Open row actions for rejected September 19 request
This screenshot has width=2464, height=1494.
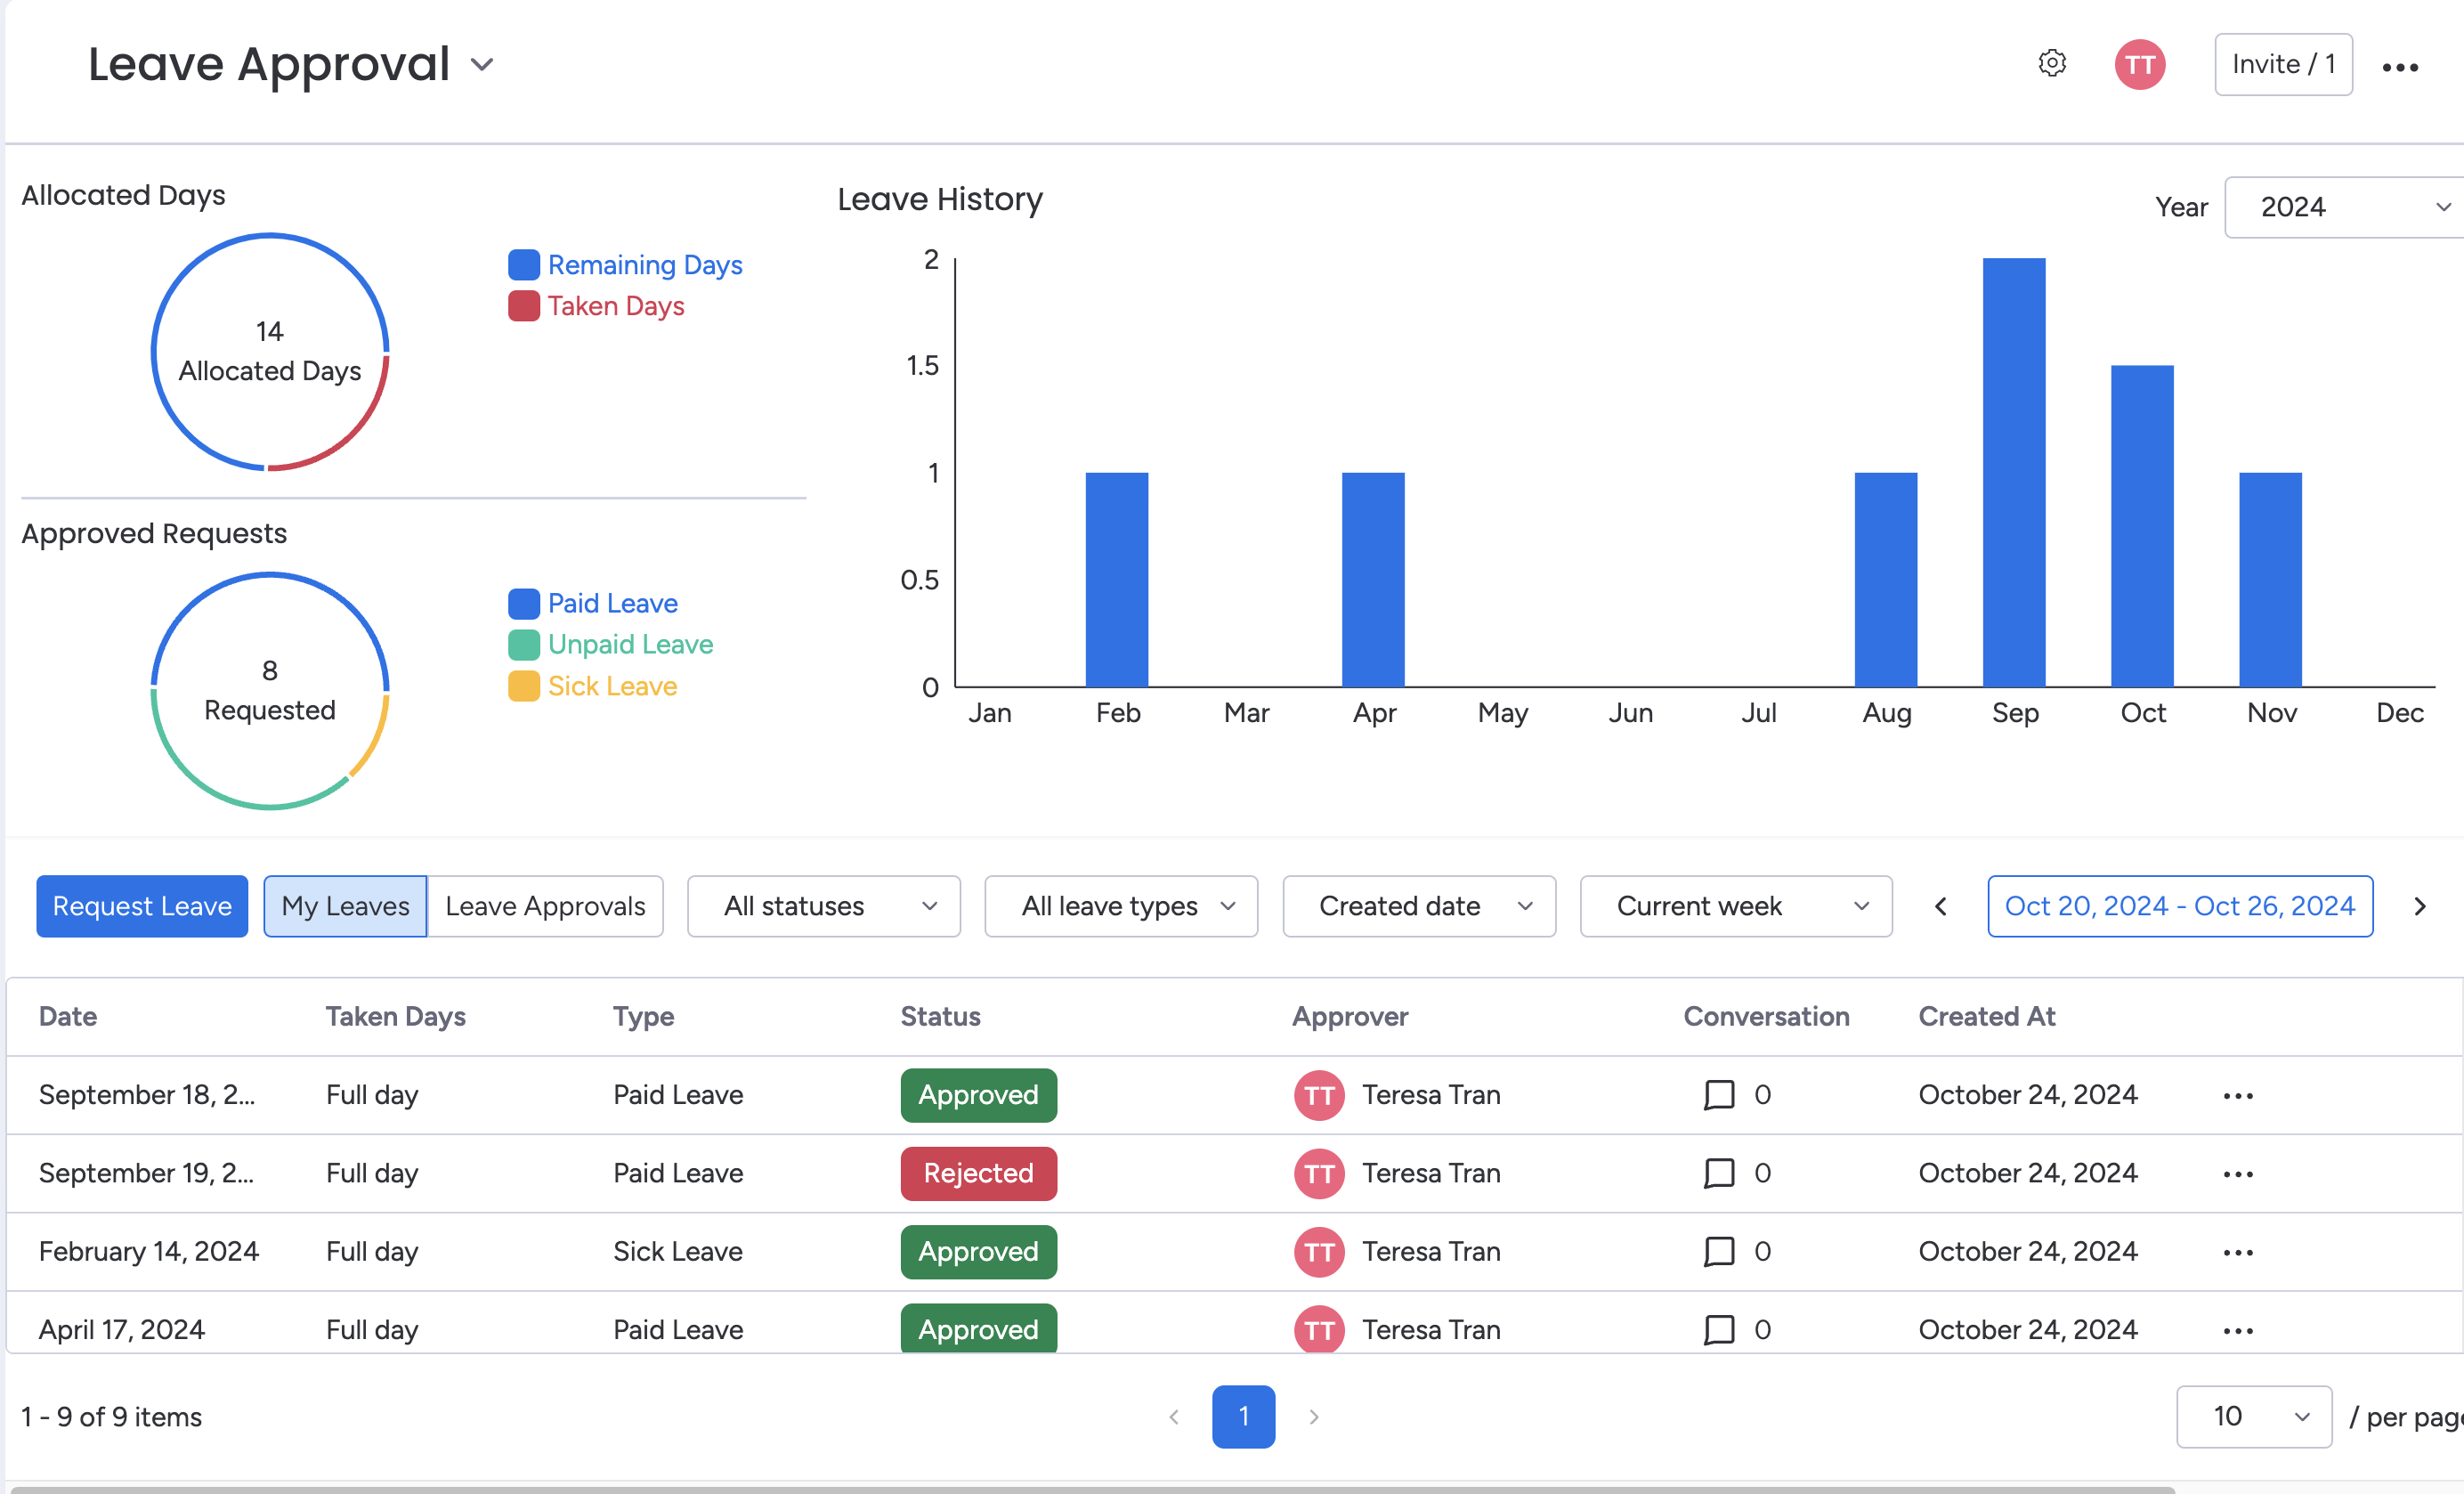pos(2237,1173)
